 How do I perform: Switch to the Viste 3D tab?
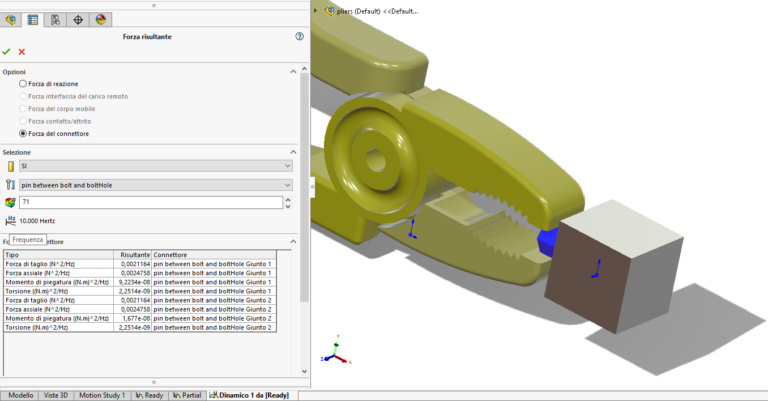tap(57, 395)
